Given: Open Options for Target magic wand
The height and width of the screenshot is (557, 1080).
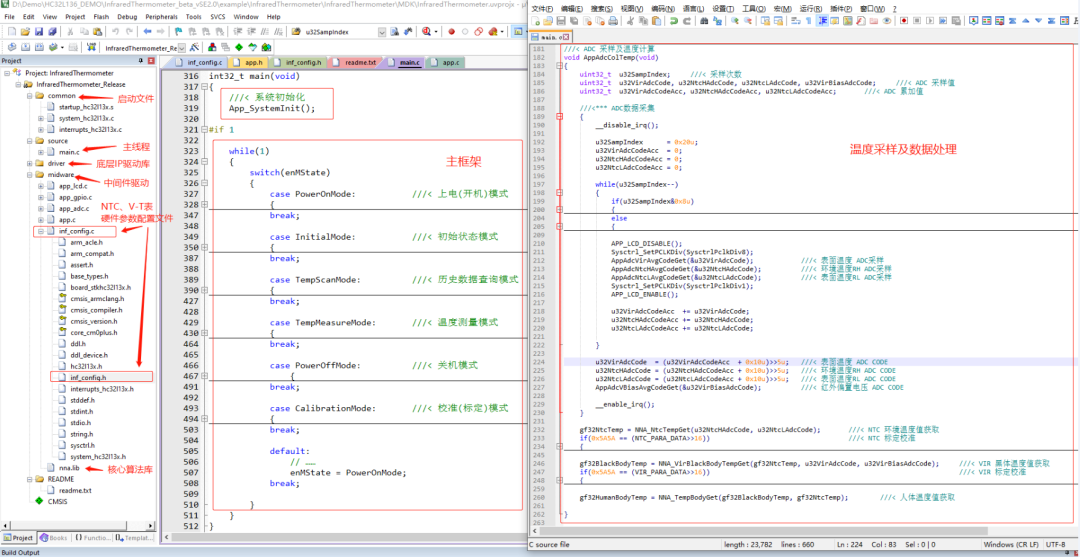Looking at the screenshot, I should click(194, 48).
